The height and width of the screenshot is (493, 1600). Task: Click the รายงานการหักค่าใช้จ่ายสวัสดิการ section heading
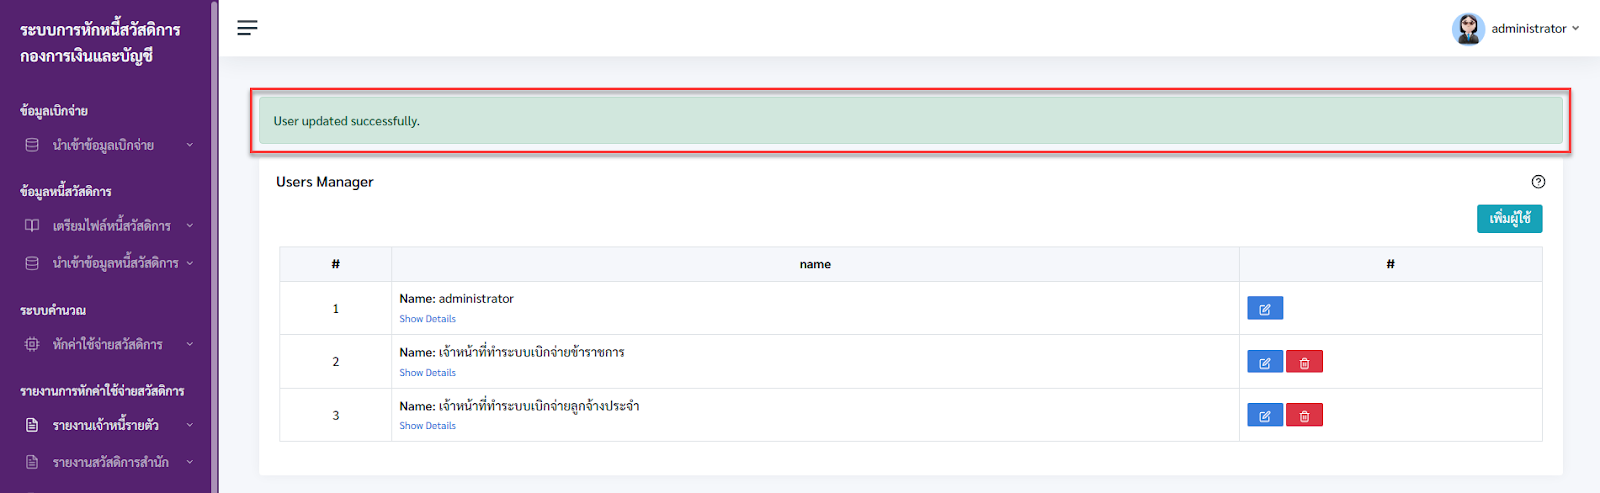pyautogui.click(x=102, y=391)
